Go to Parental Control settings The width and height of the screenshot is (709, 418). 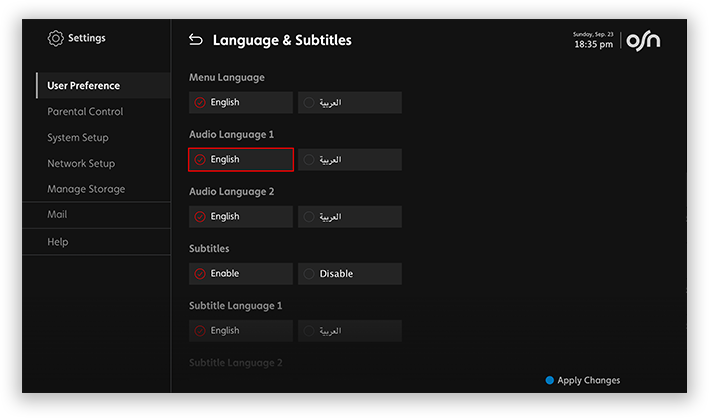pos(85,112)
